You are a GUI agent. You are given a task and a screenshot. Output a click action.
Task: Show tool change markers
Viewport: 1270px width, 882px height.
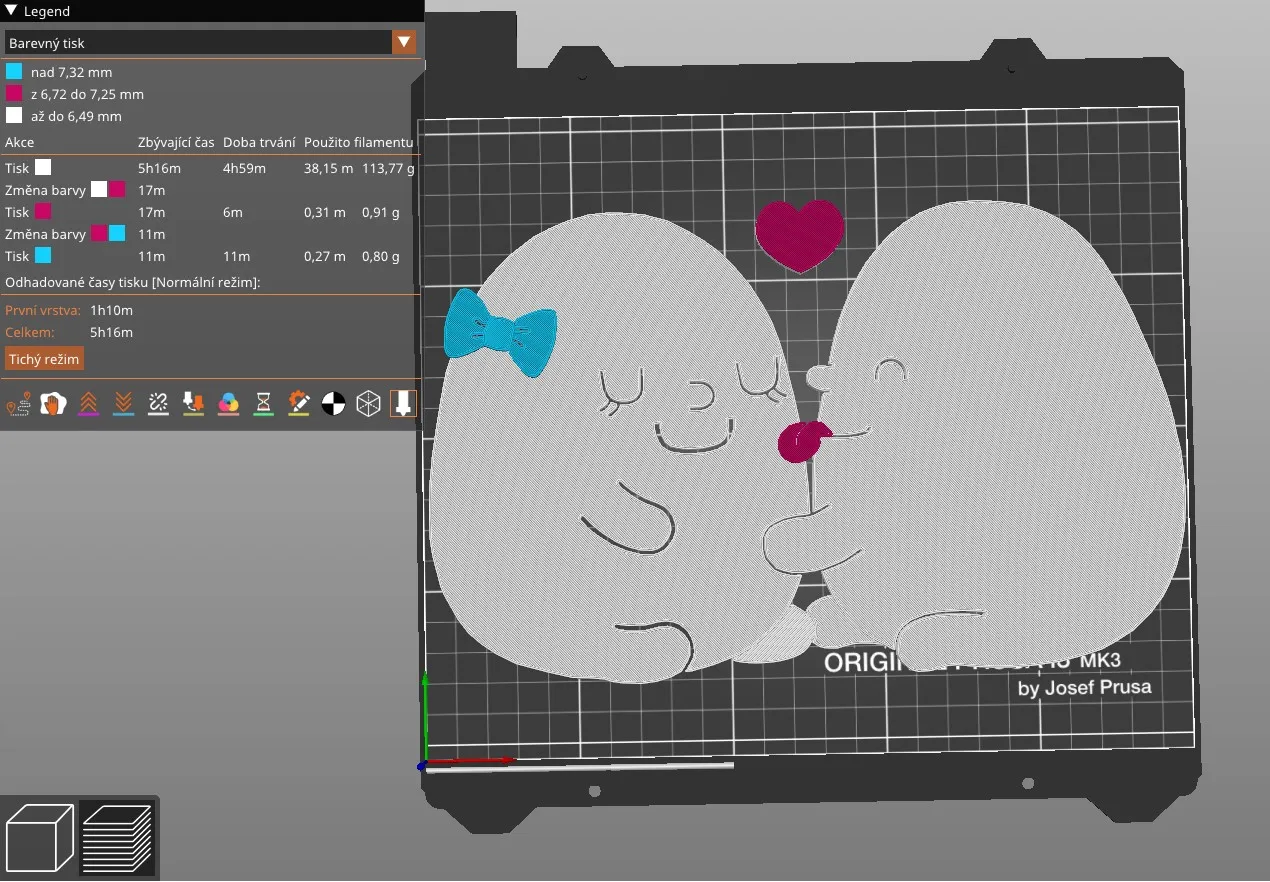[x=193, y=403]
